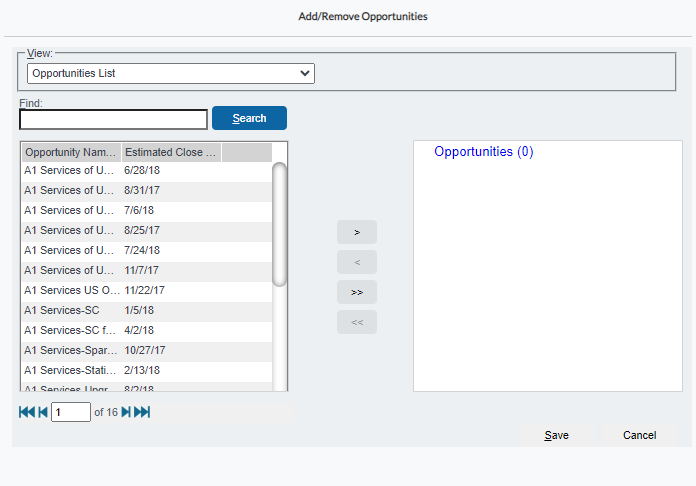The height and width of the screenshot is (486, 696).
Task: Select the A1 Services-Spar... row
Action: [x=146, y=350]
